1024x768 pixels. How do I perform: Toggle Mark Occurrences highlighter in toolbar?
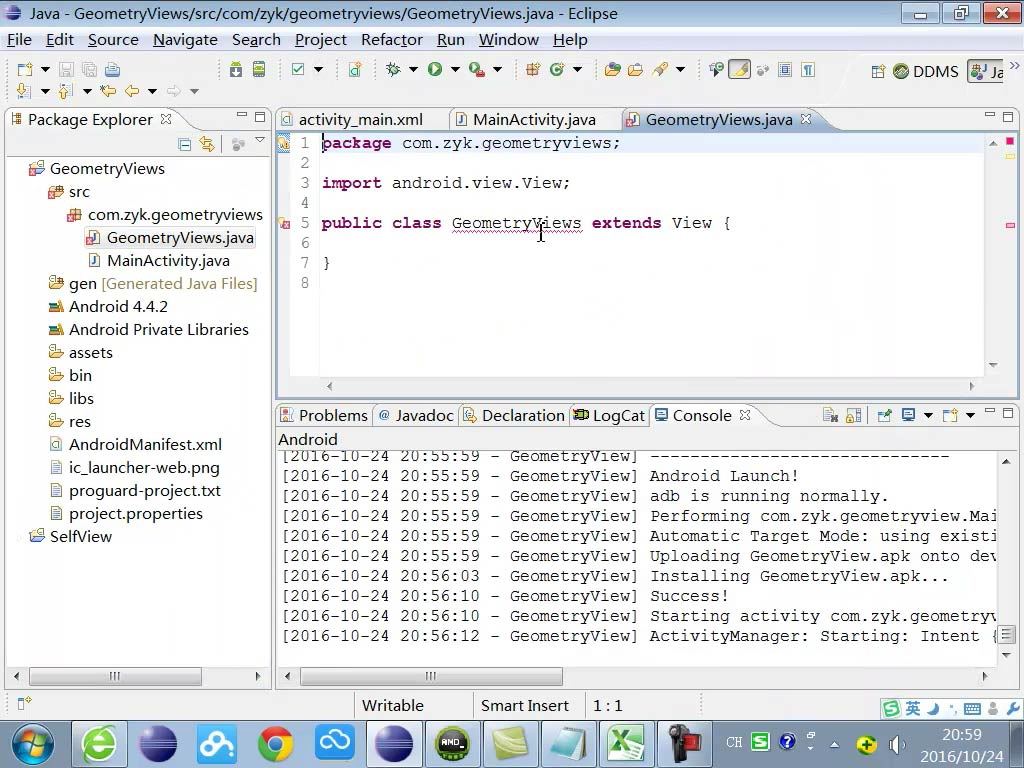pyautogui.click(x=739, y=69)
